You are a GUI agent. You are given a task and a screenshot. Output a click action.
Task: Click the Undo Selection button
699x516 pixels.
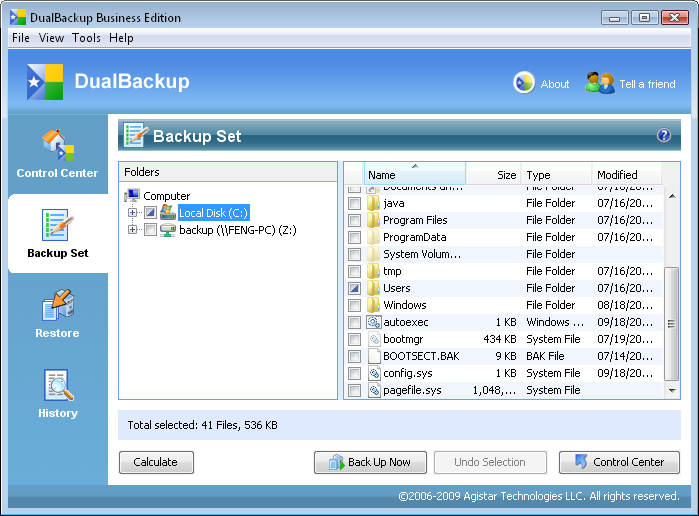click(x=490, y=462)
